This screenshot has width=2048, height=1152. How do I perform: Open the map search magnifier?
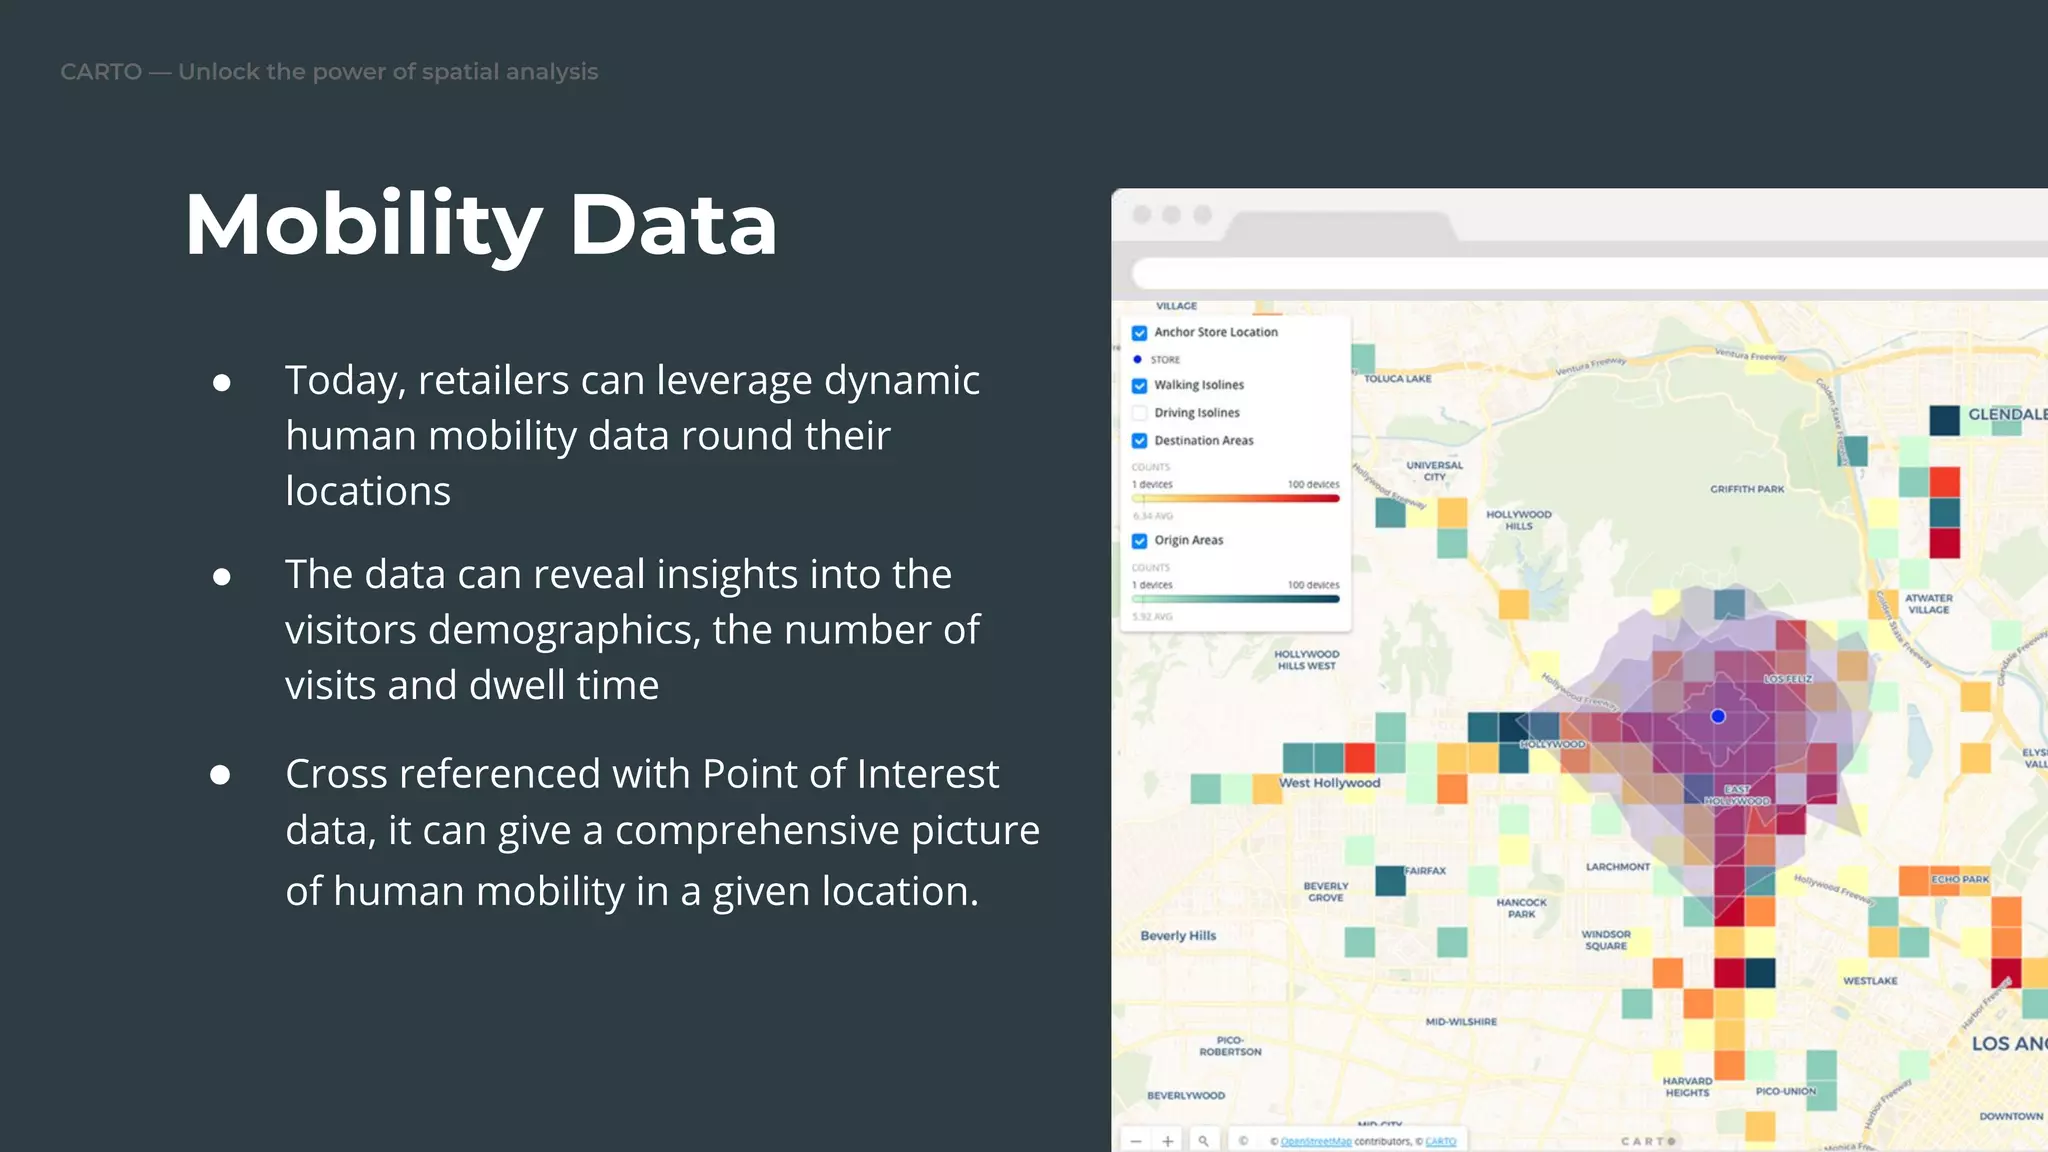[1204, 1141]
